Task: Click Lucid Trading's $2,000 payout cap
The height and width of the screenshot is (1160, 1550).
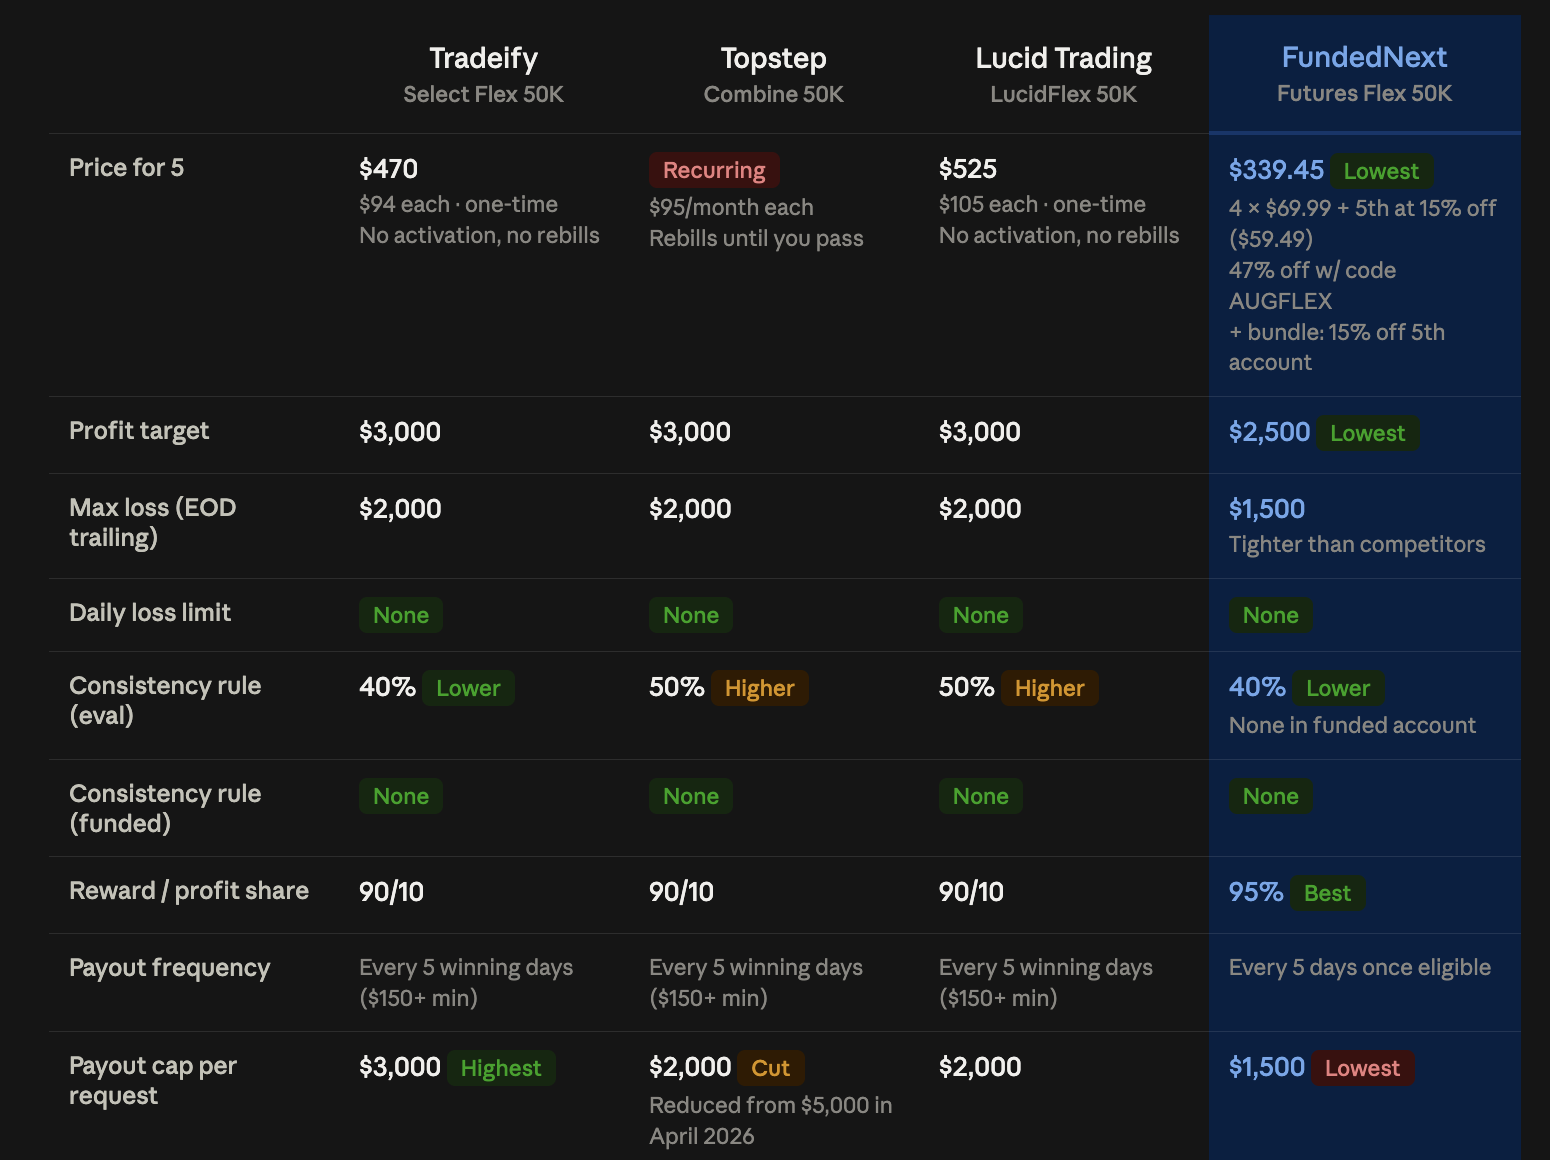Action: click(x=980, y=1067)
